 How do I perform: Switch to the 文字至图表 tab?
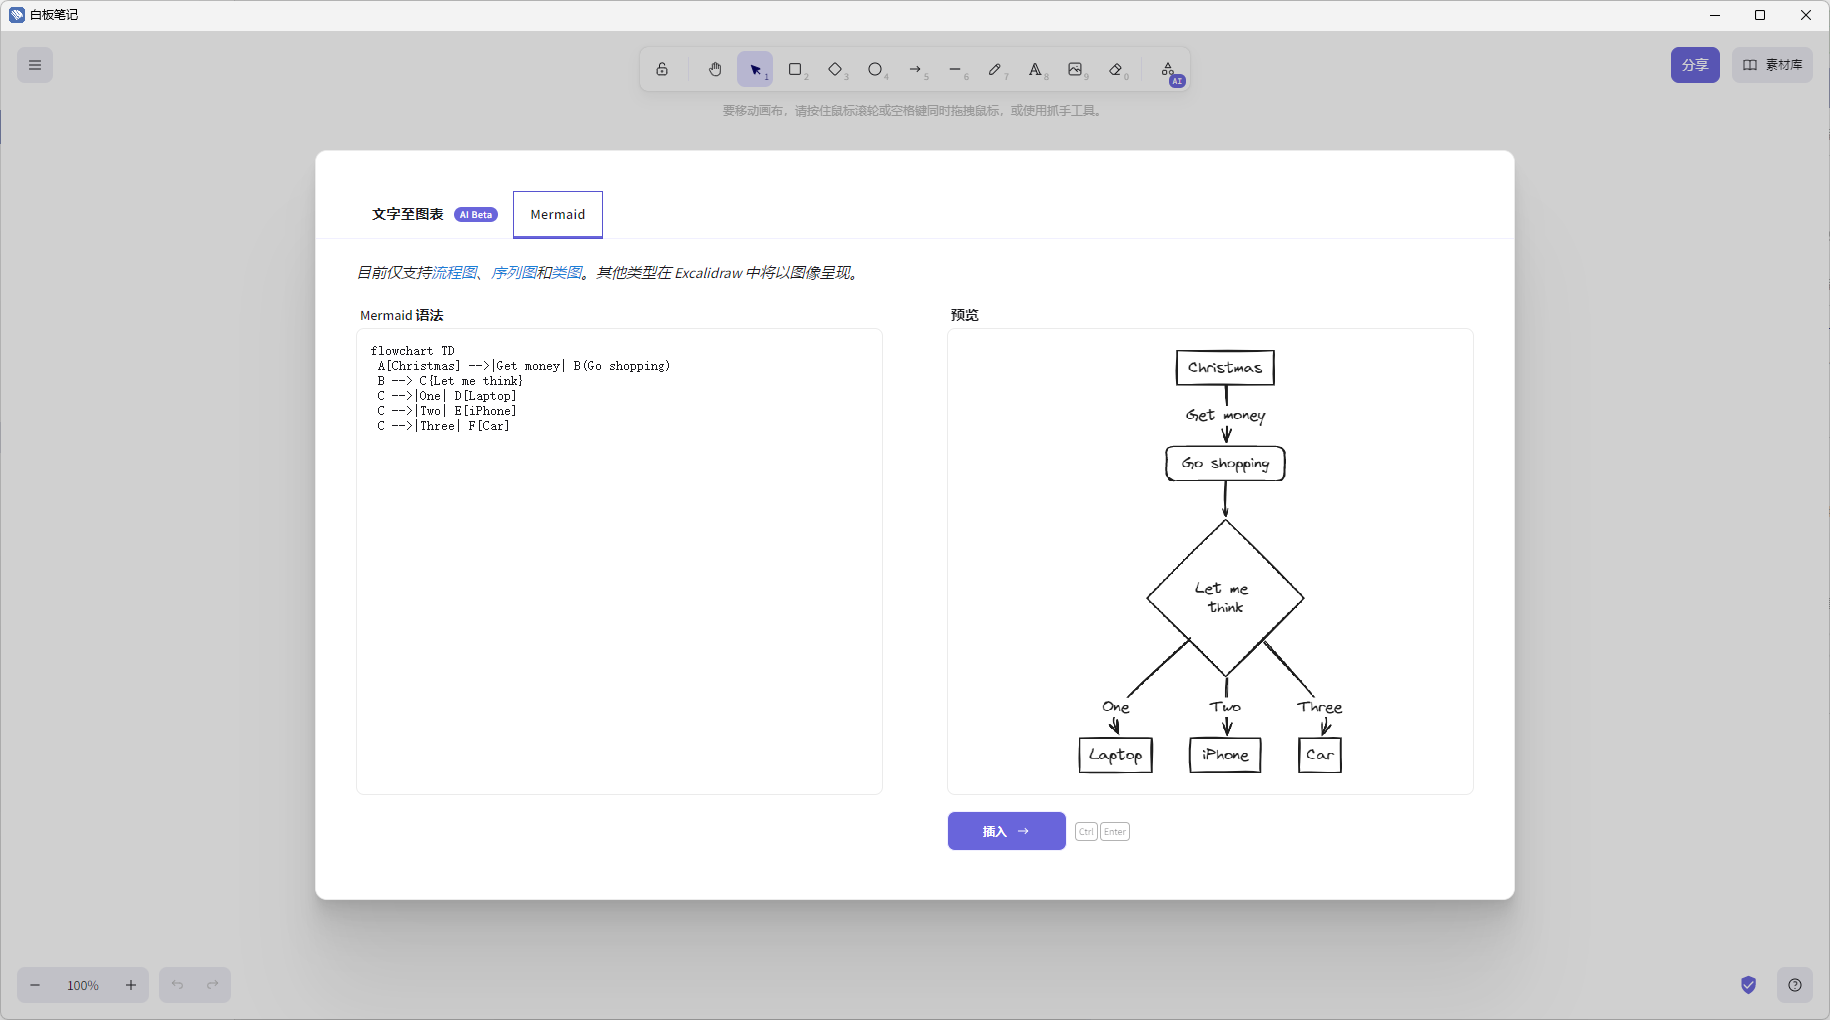408,214
